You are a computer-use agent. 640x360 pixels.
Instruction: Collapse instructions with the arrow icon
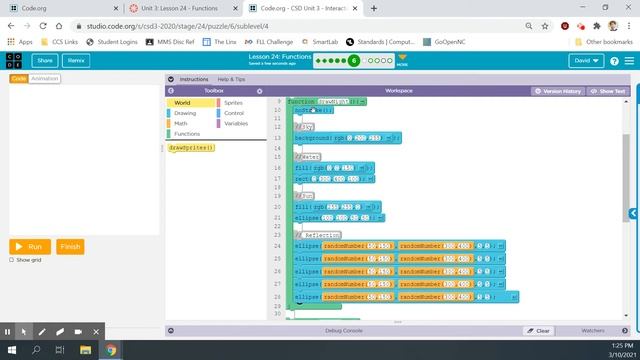point(171,79)
